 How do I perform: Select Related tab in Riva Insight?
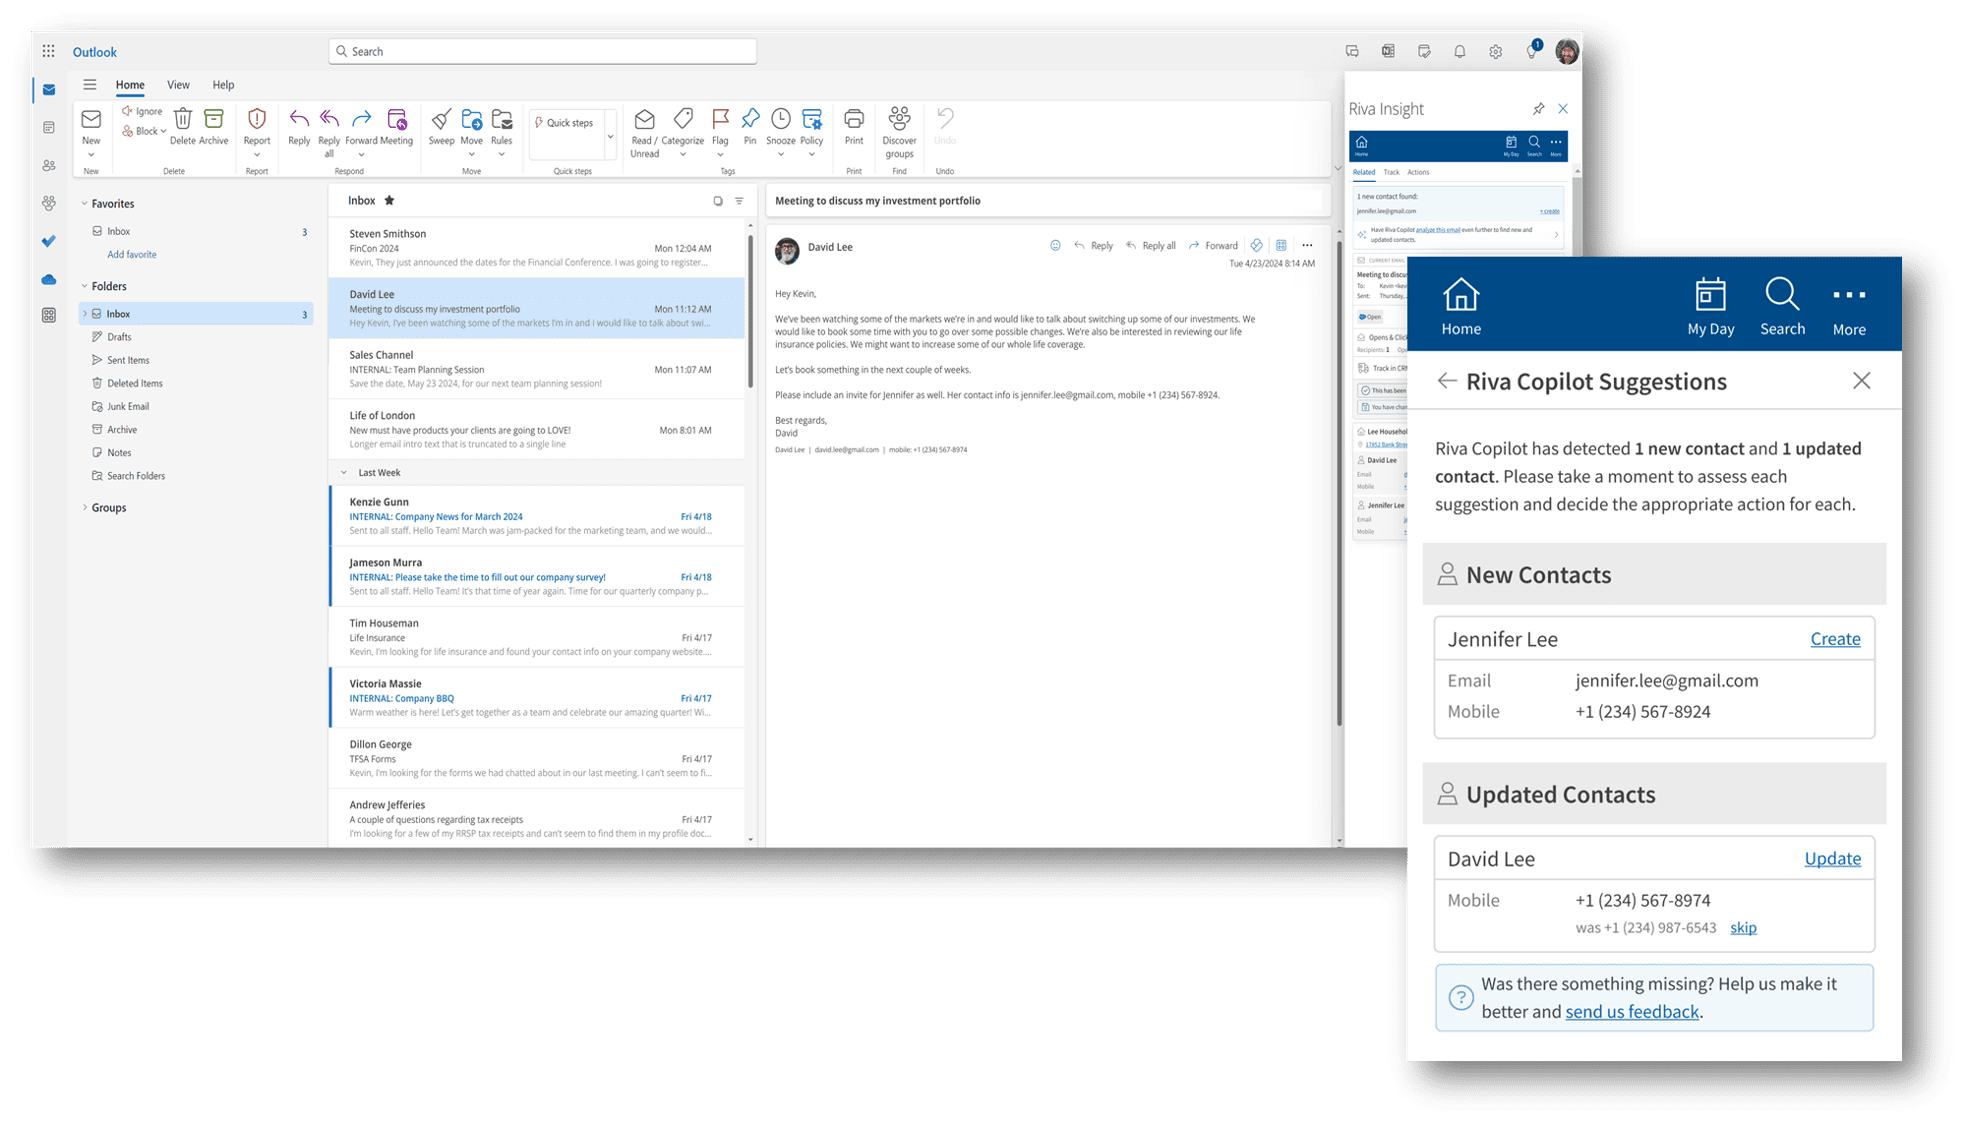[x=1364, y=172]
